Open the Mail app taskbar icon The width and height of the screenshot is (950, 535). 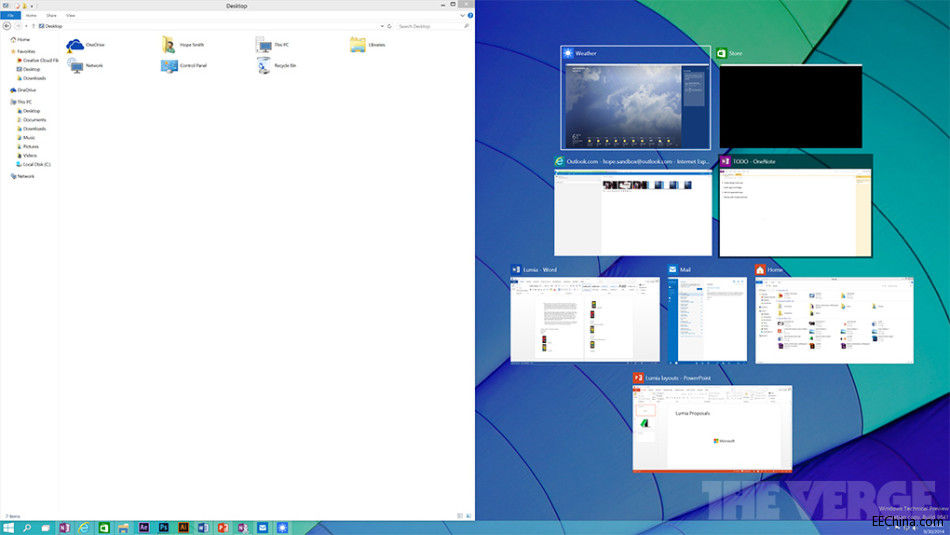(262, 528)
